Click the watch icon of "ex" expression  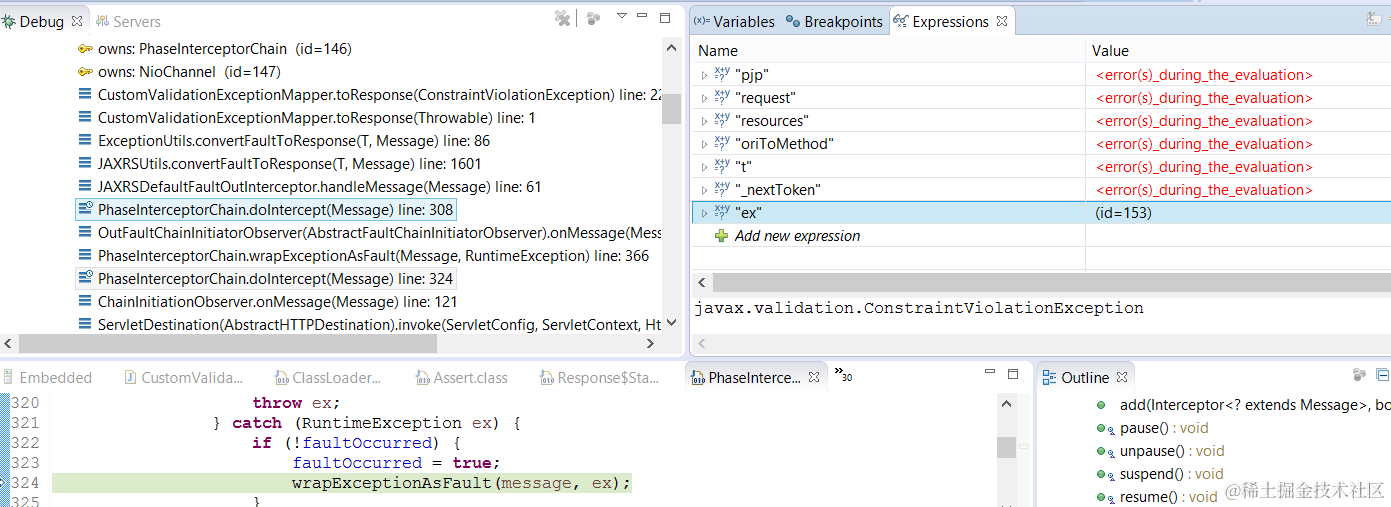[722, 213]
